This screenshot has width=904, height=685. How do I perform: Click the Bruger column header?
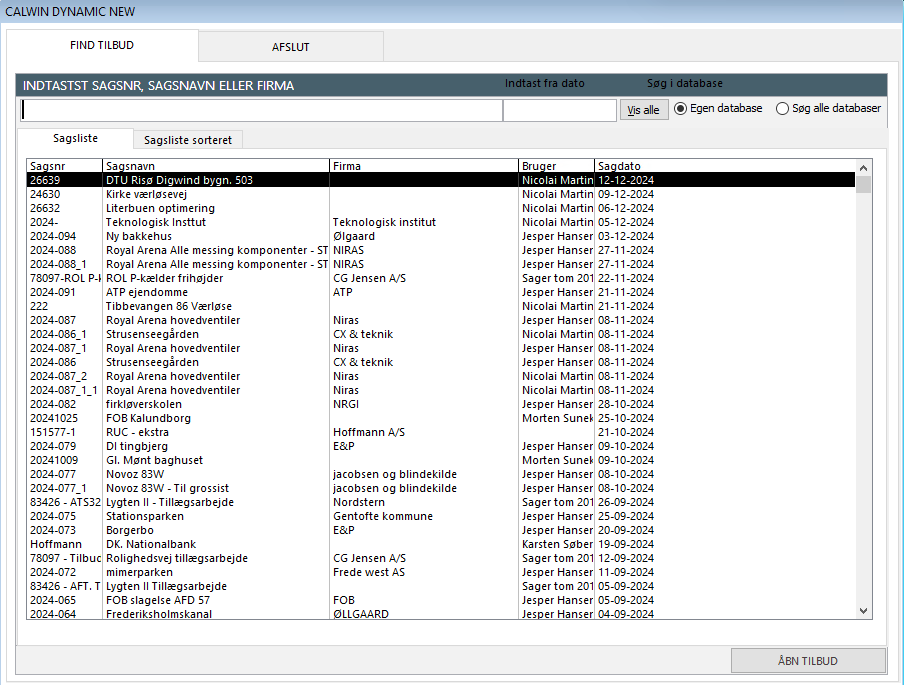point(556,166)
